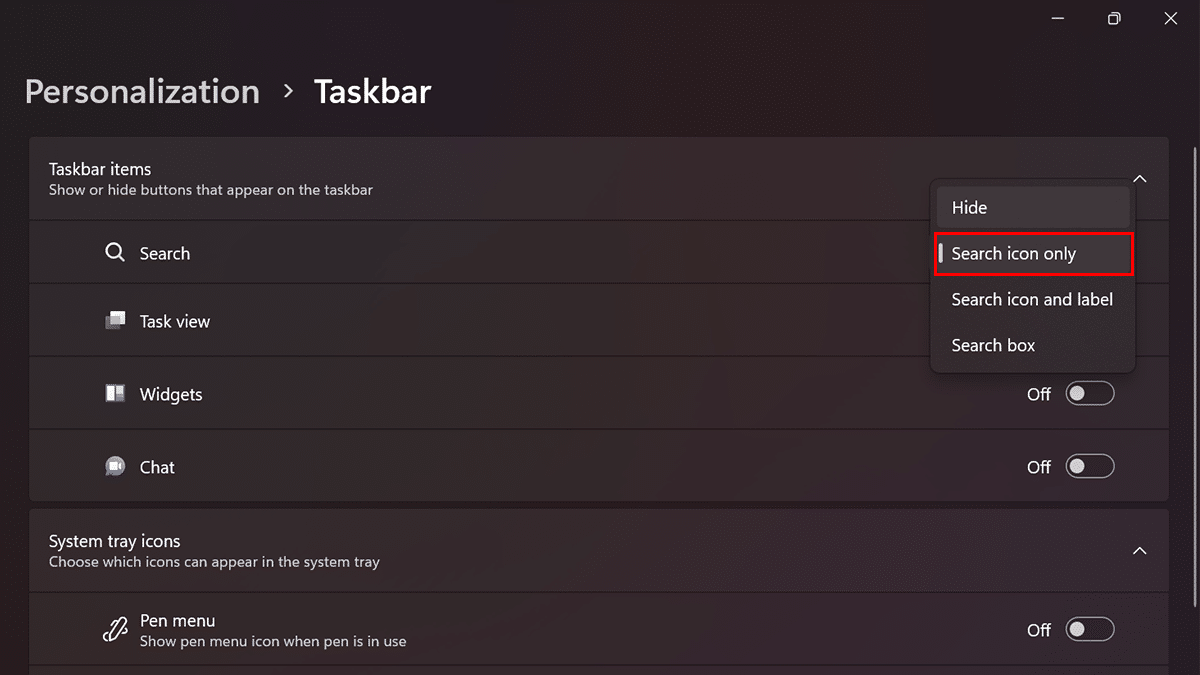Enable the Chat toggle switch
Image resolution: width=1200 pixels, height=675 pixels.
tap(1089, 467)
